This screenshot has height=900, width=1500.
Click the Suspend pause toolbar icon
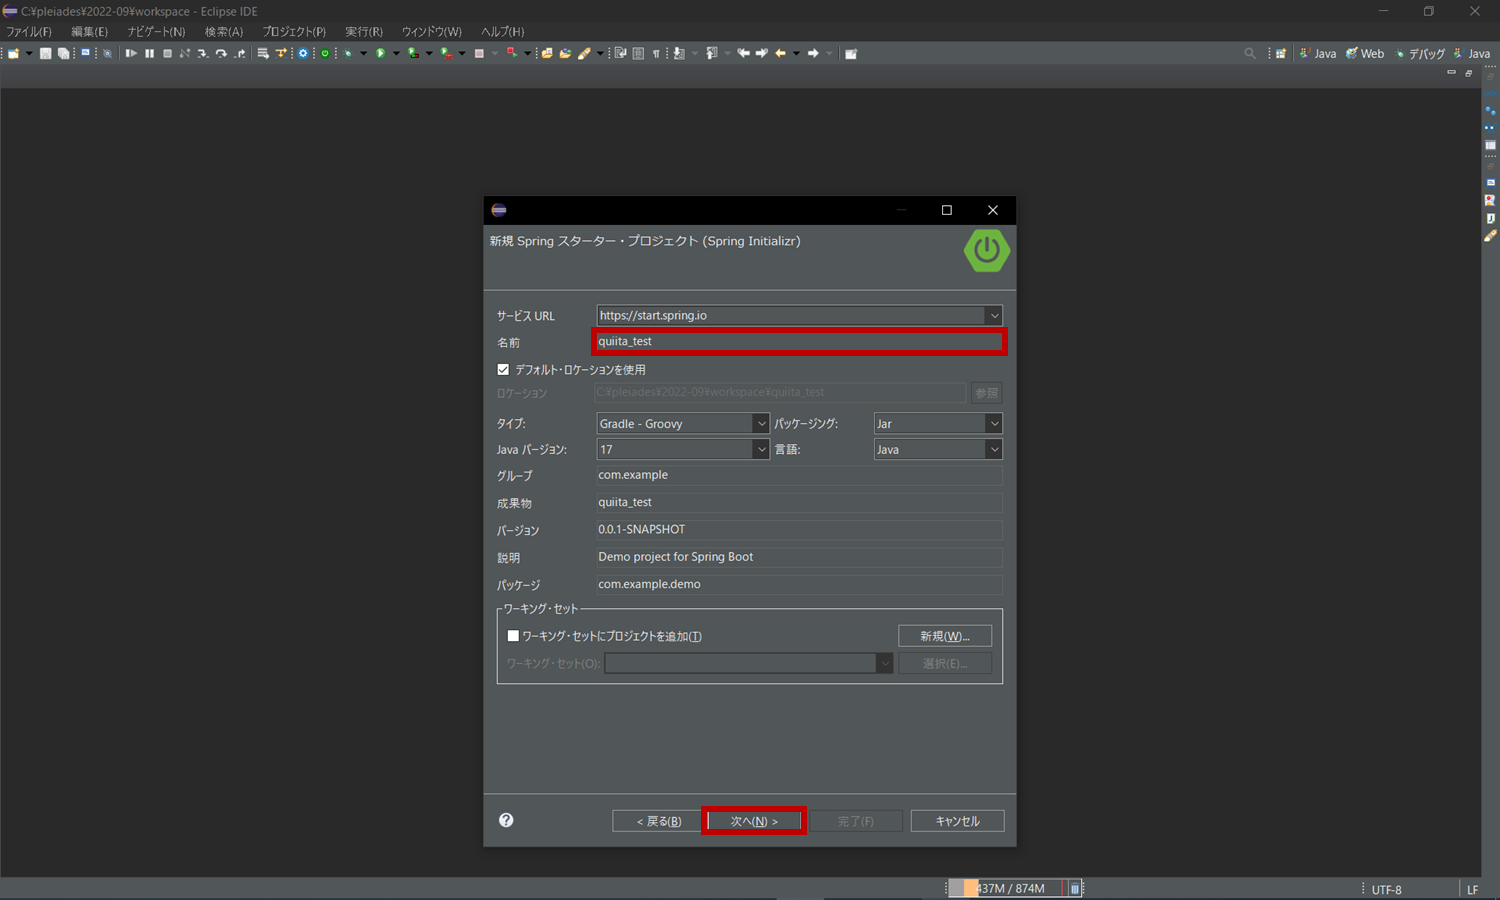(x=149, y=53)
